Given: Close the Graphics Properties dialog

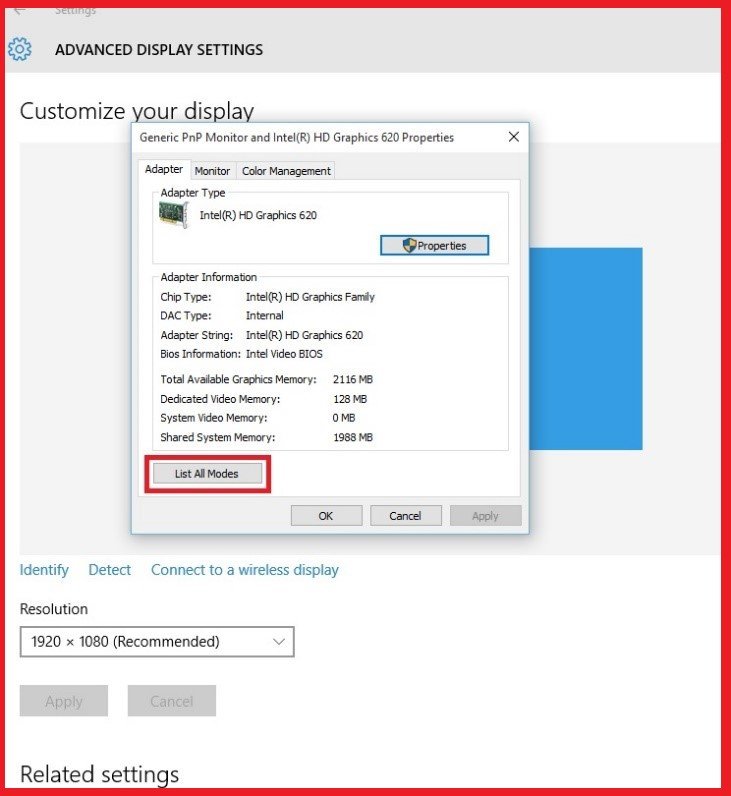Looking at the screenshot, I should coord(514,137).
